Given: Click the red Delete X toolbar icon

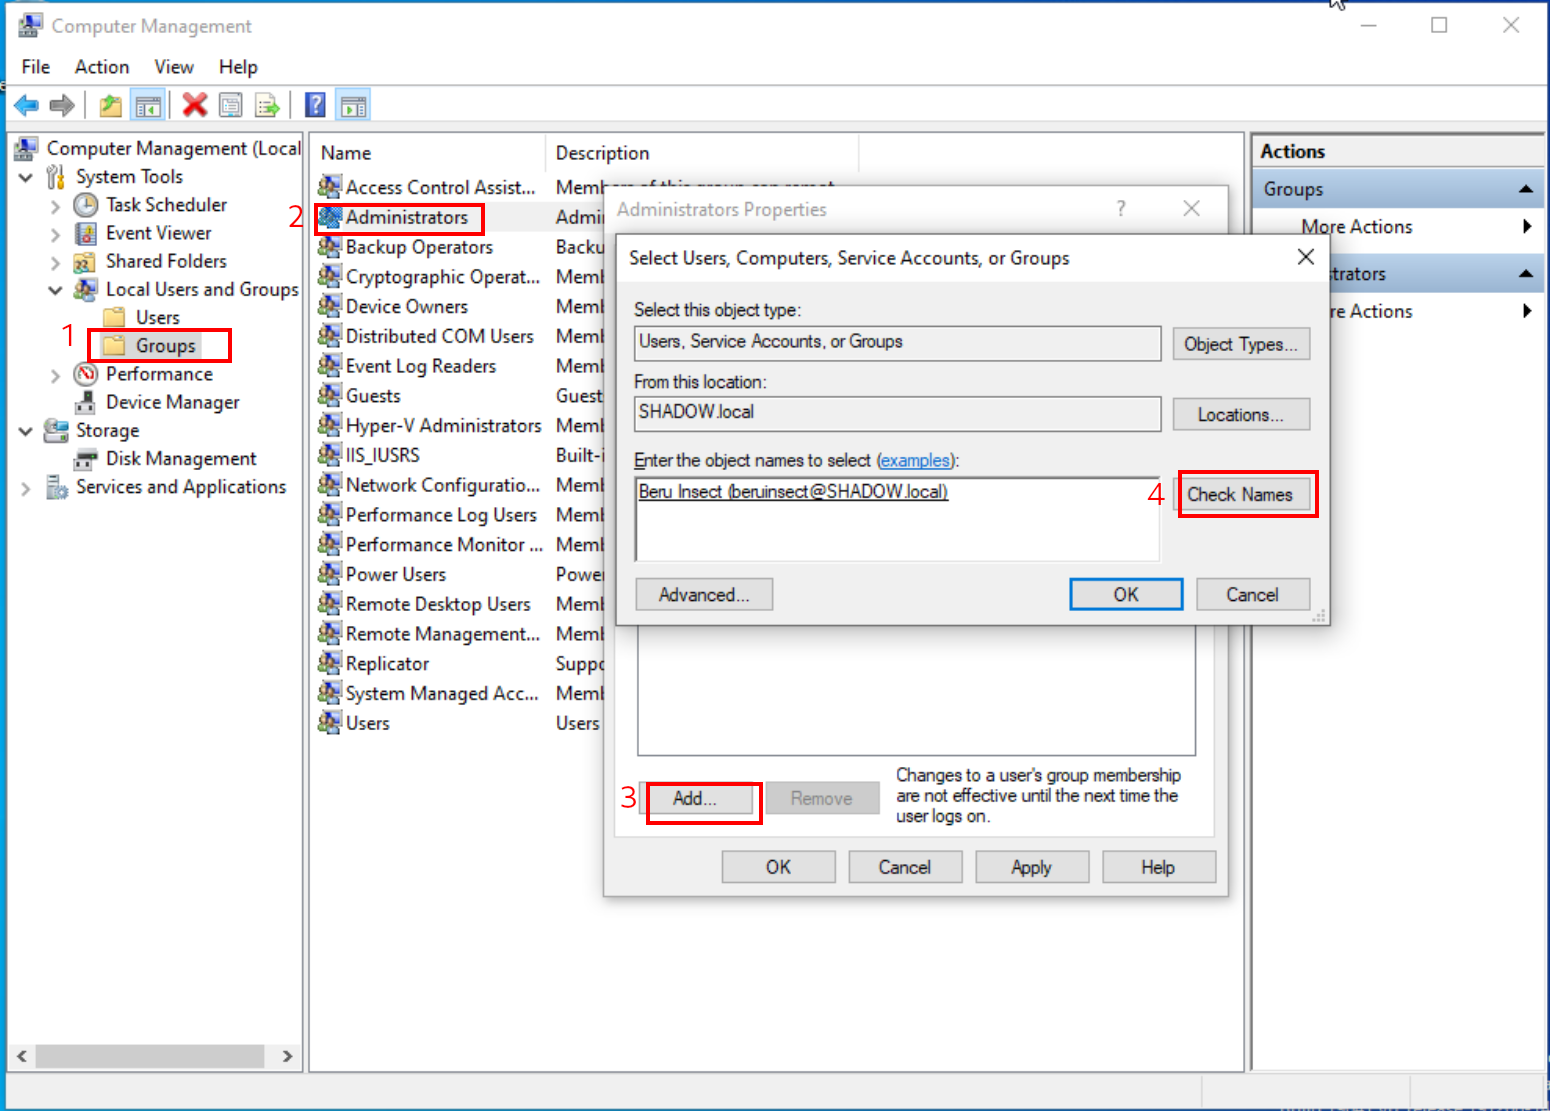Looking at the screenshot, I should pos(195,105).
